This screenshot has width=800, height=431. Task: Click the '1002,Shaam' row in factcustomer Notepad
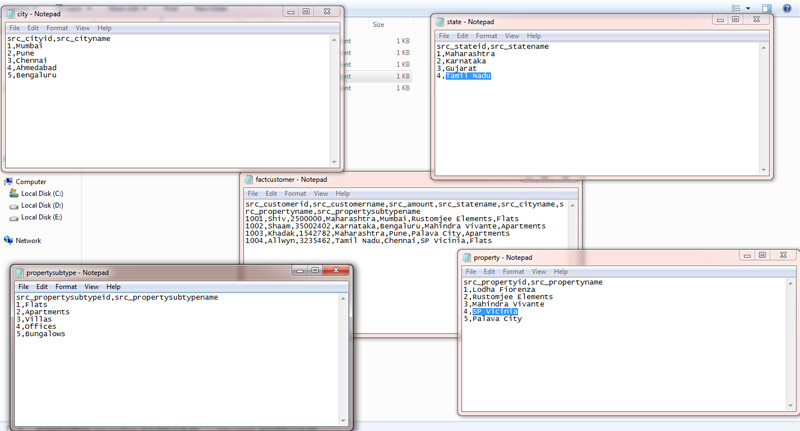click(395, 226)
